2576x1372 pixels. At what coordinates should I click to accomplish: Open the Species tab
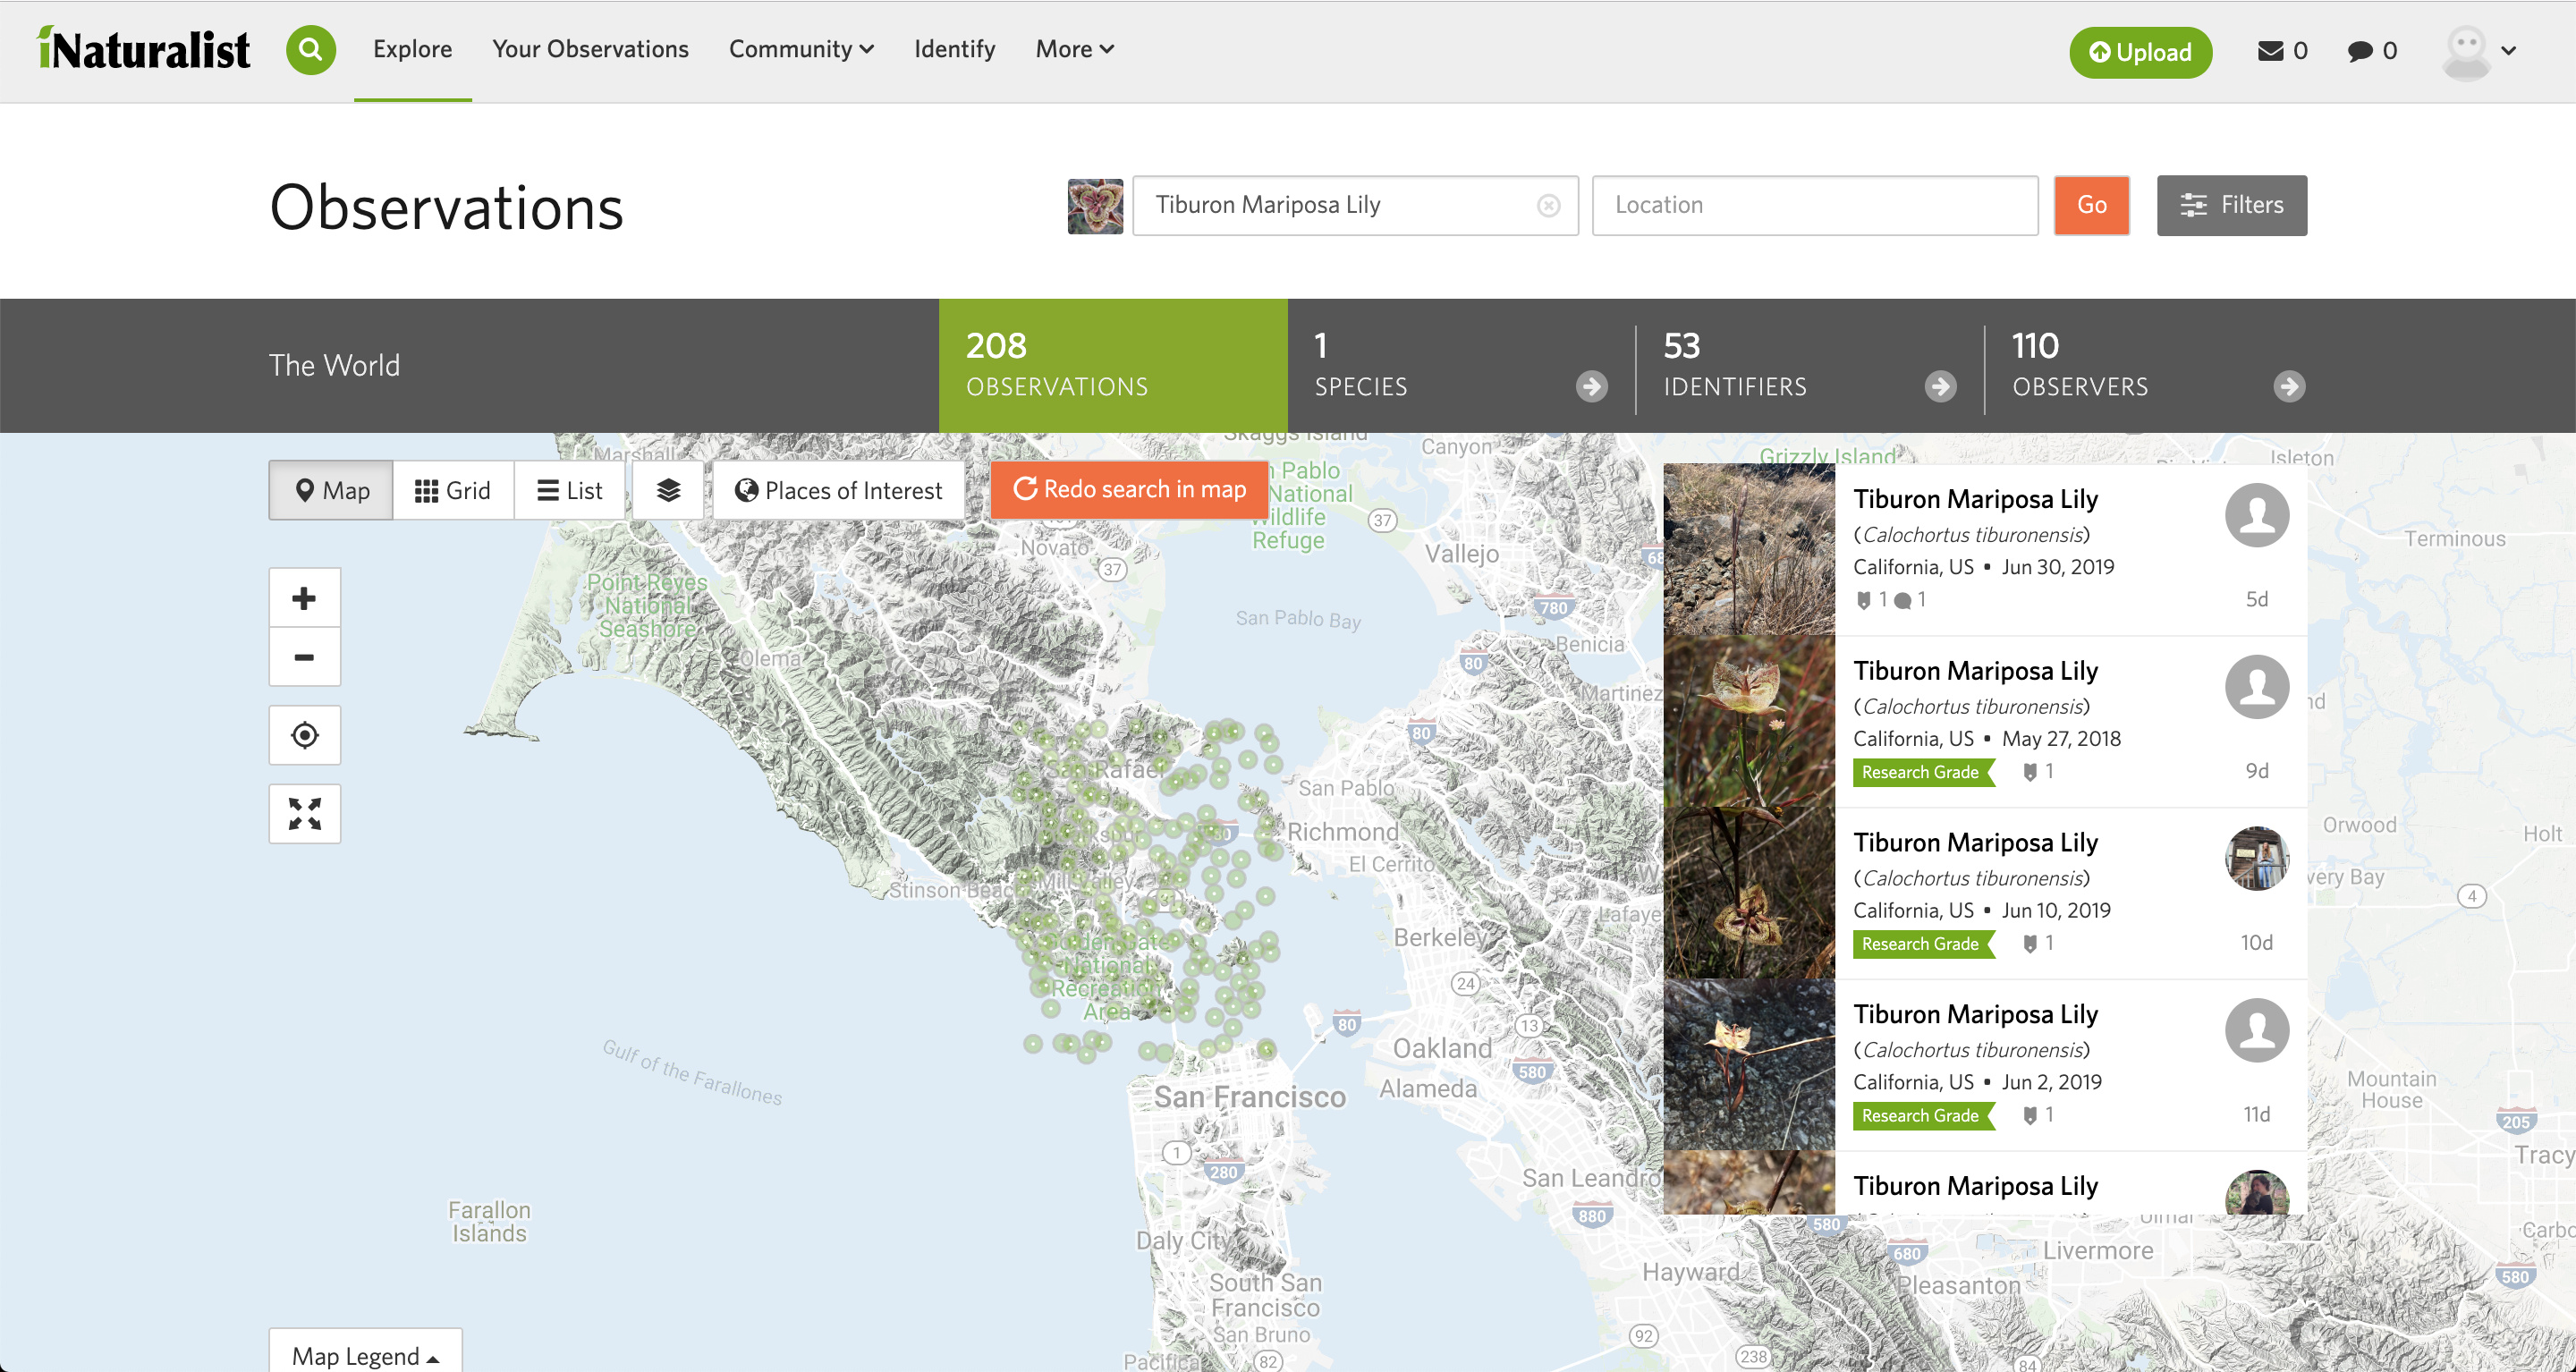pyautogui.click(x=1460, y=365)
